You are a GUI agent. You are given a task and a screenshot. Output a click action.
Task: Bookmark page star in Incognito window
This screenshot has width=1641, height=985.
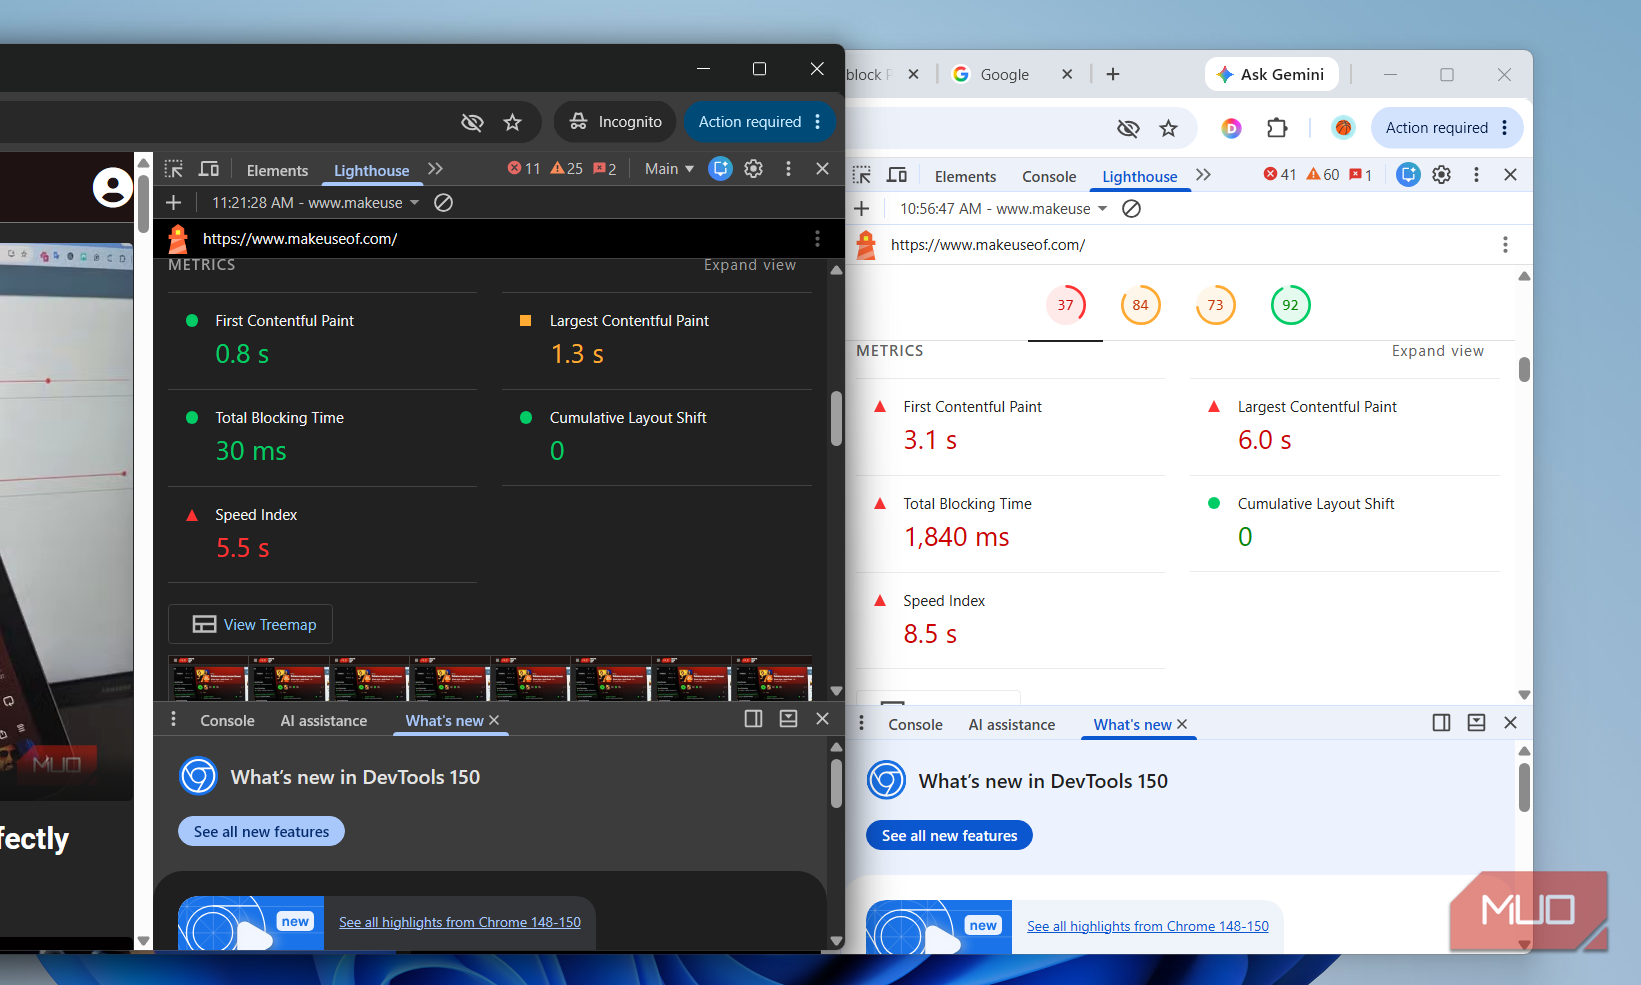click(512, 122)
